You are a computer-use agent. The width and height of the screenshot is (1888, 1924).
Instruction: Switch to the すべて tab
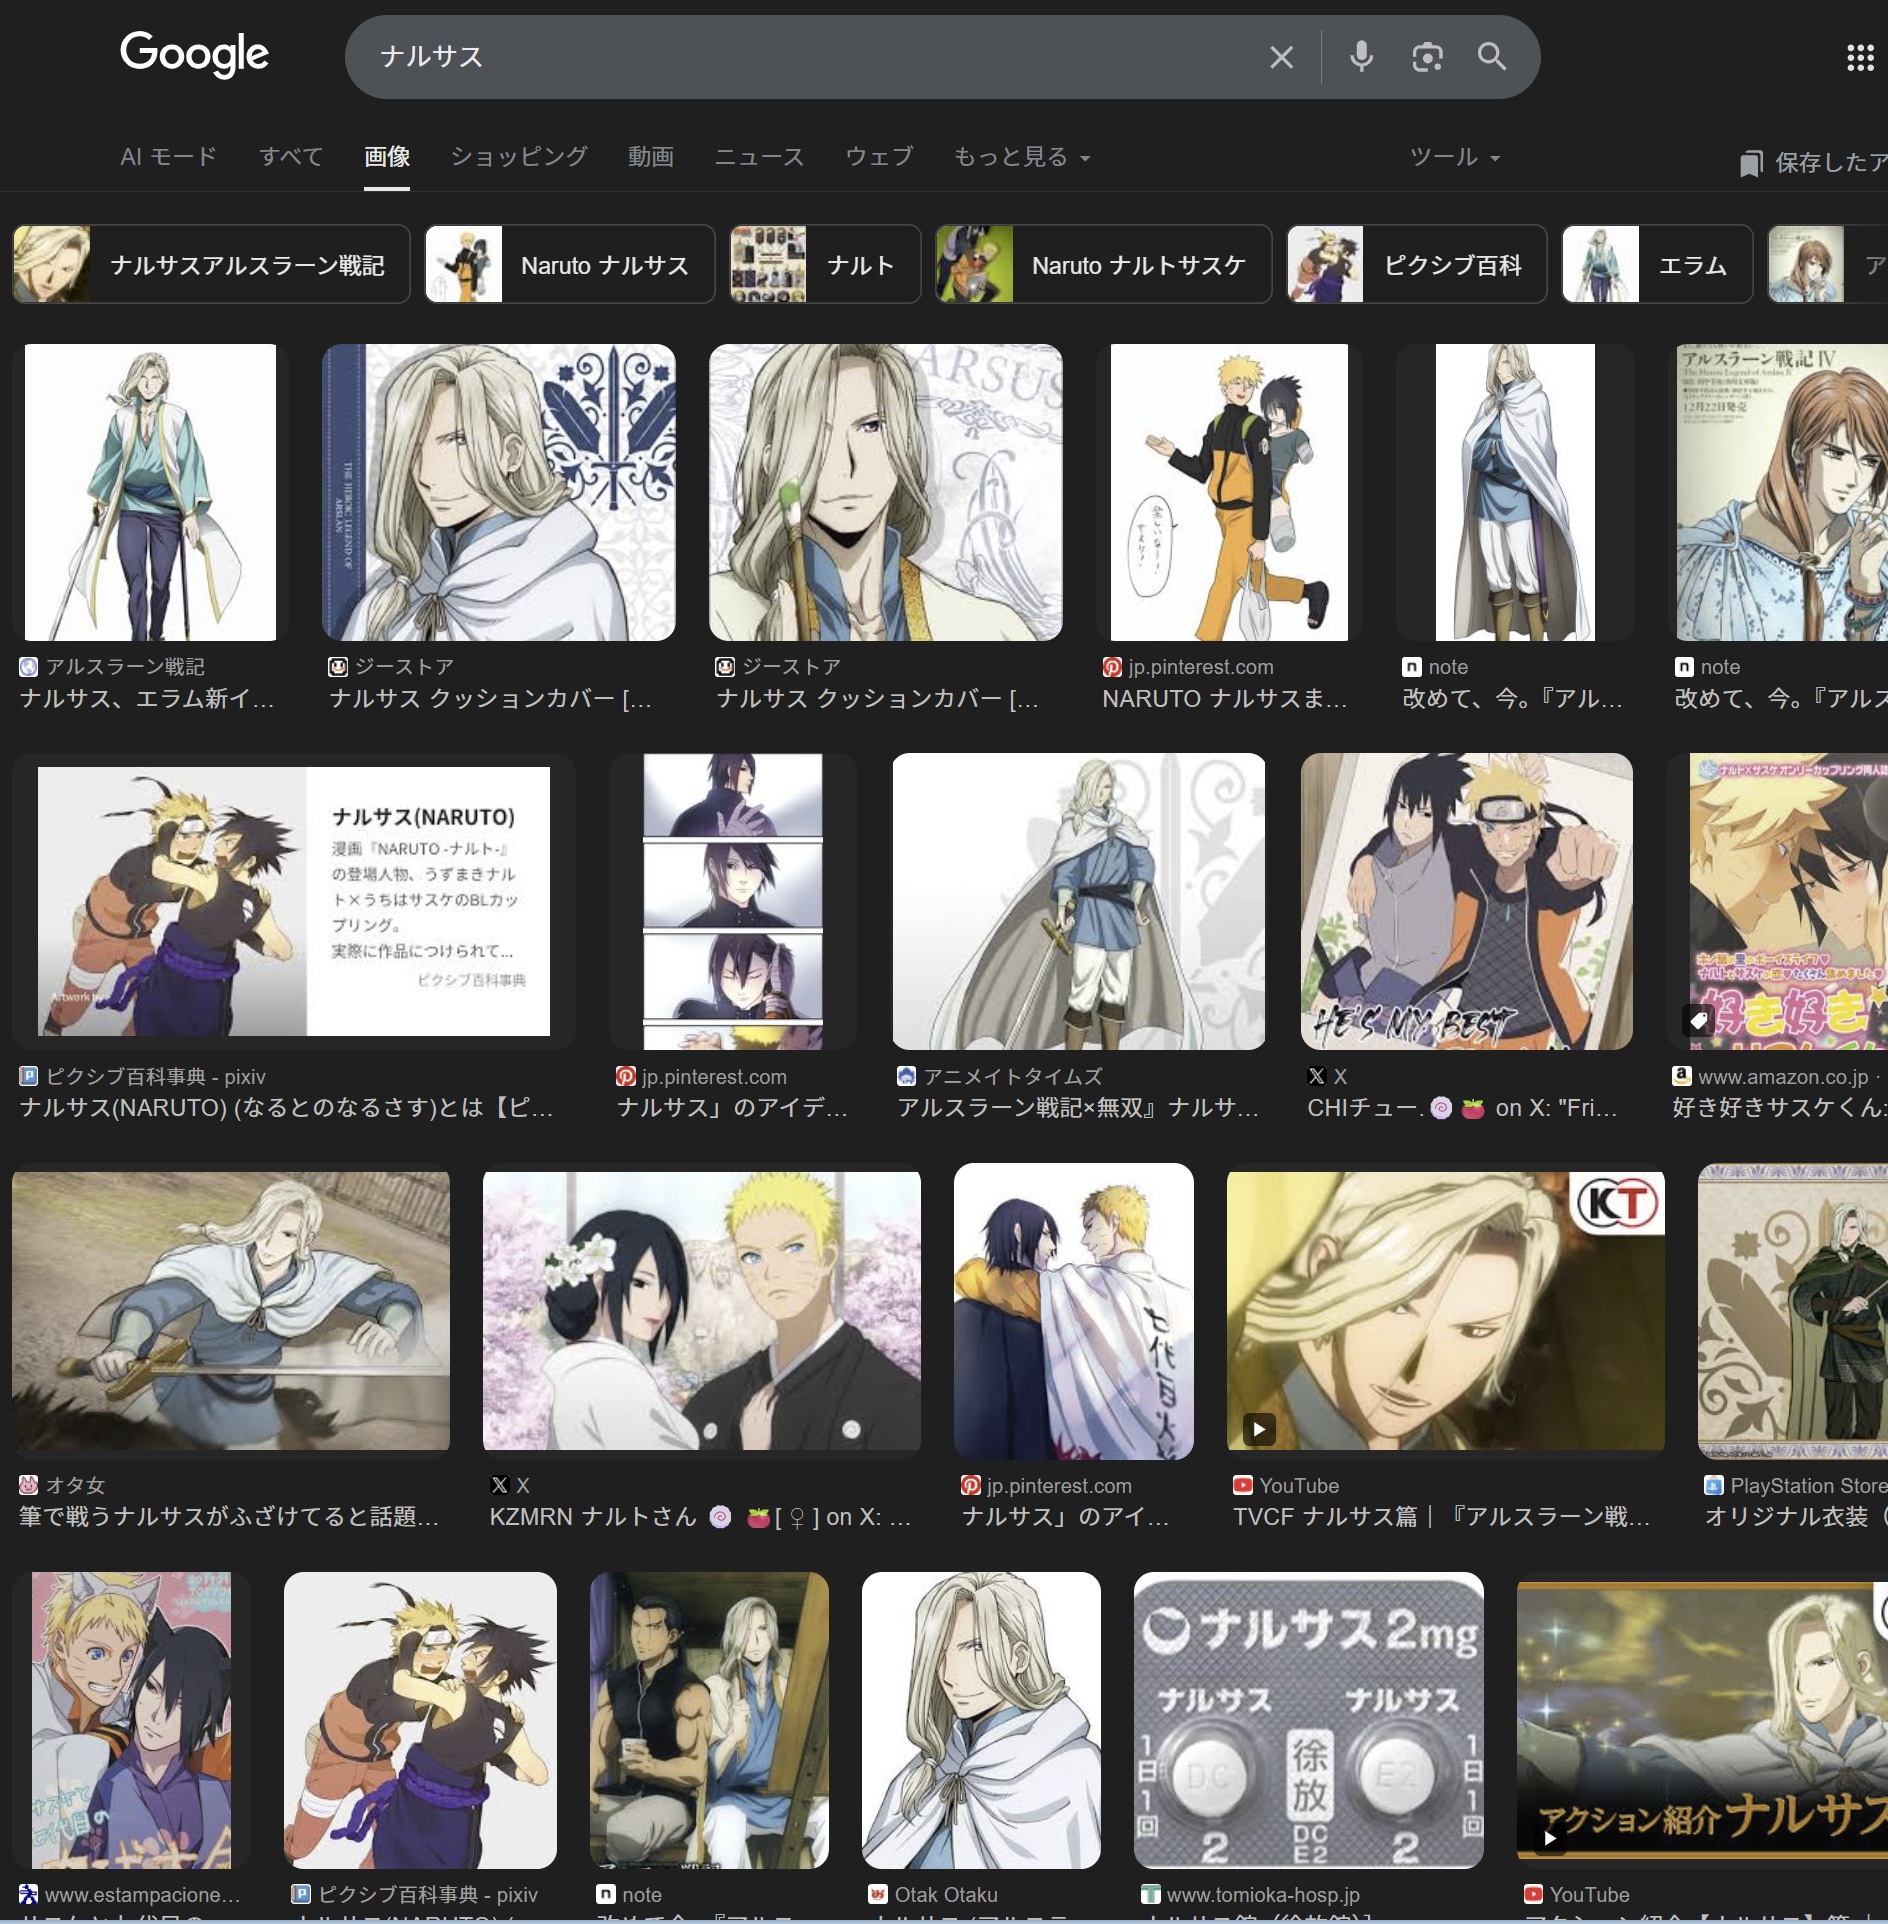(290, 157)
